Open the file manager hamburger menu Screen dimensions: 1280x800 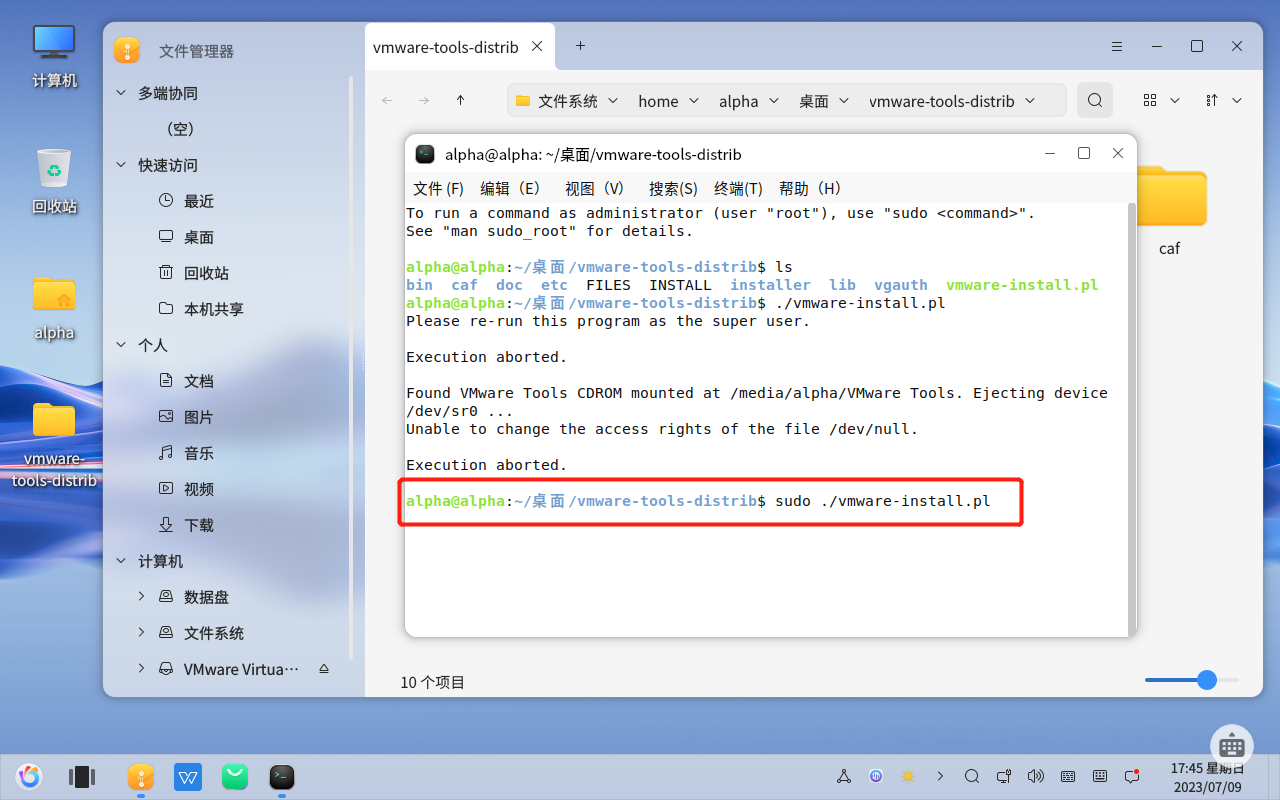[1119, 46]
